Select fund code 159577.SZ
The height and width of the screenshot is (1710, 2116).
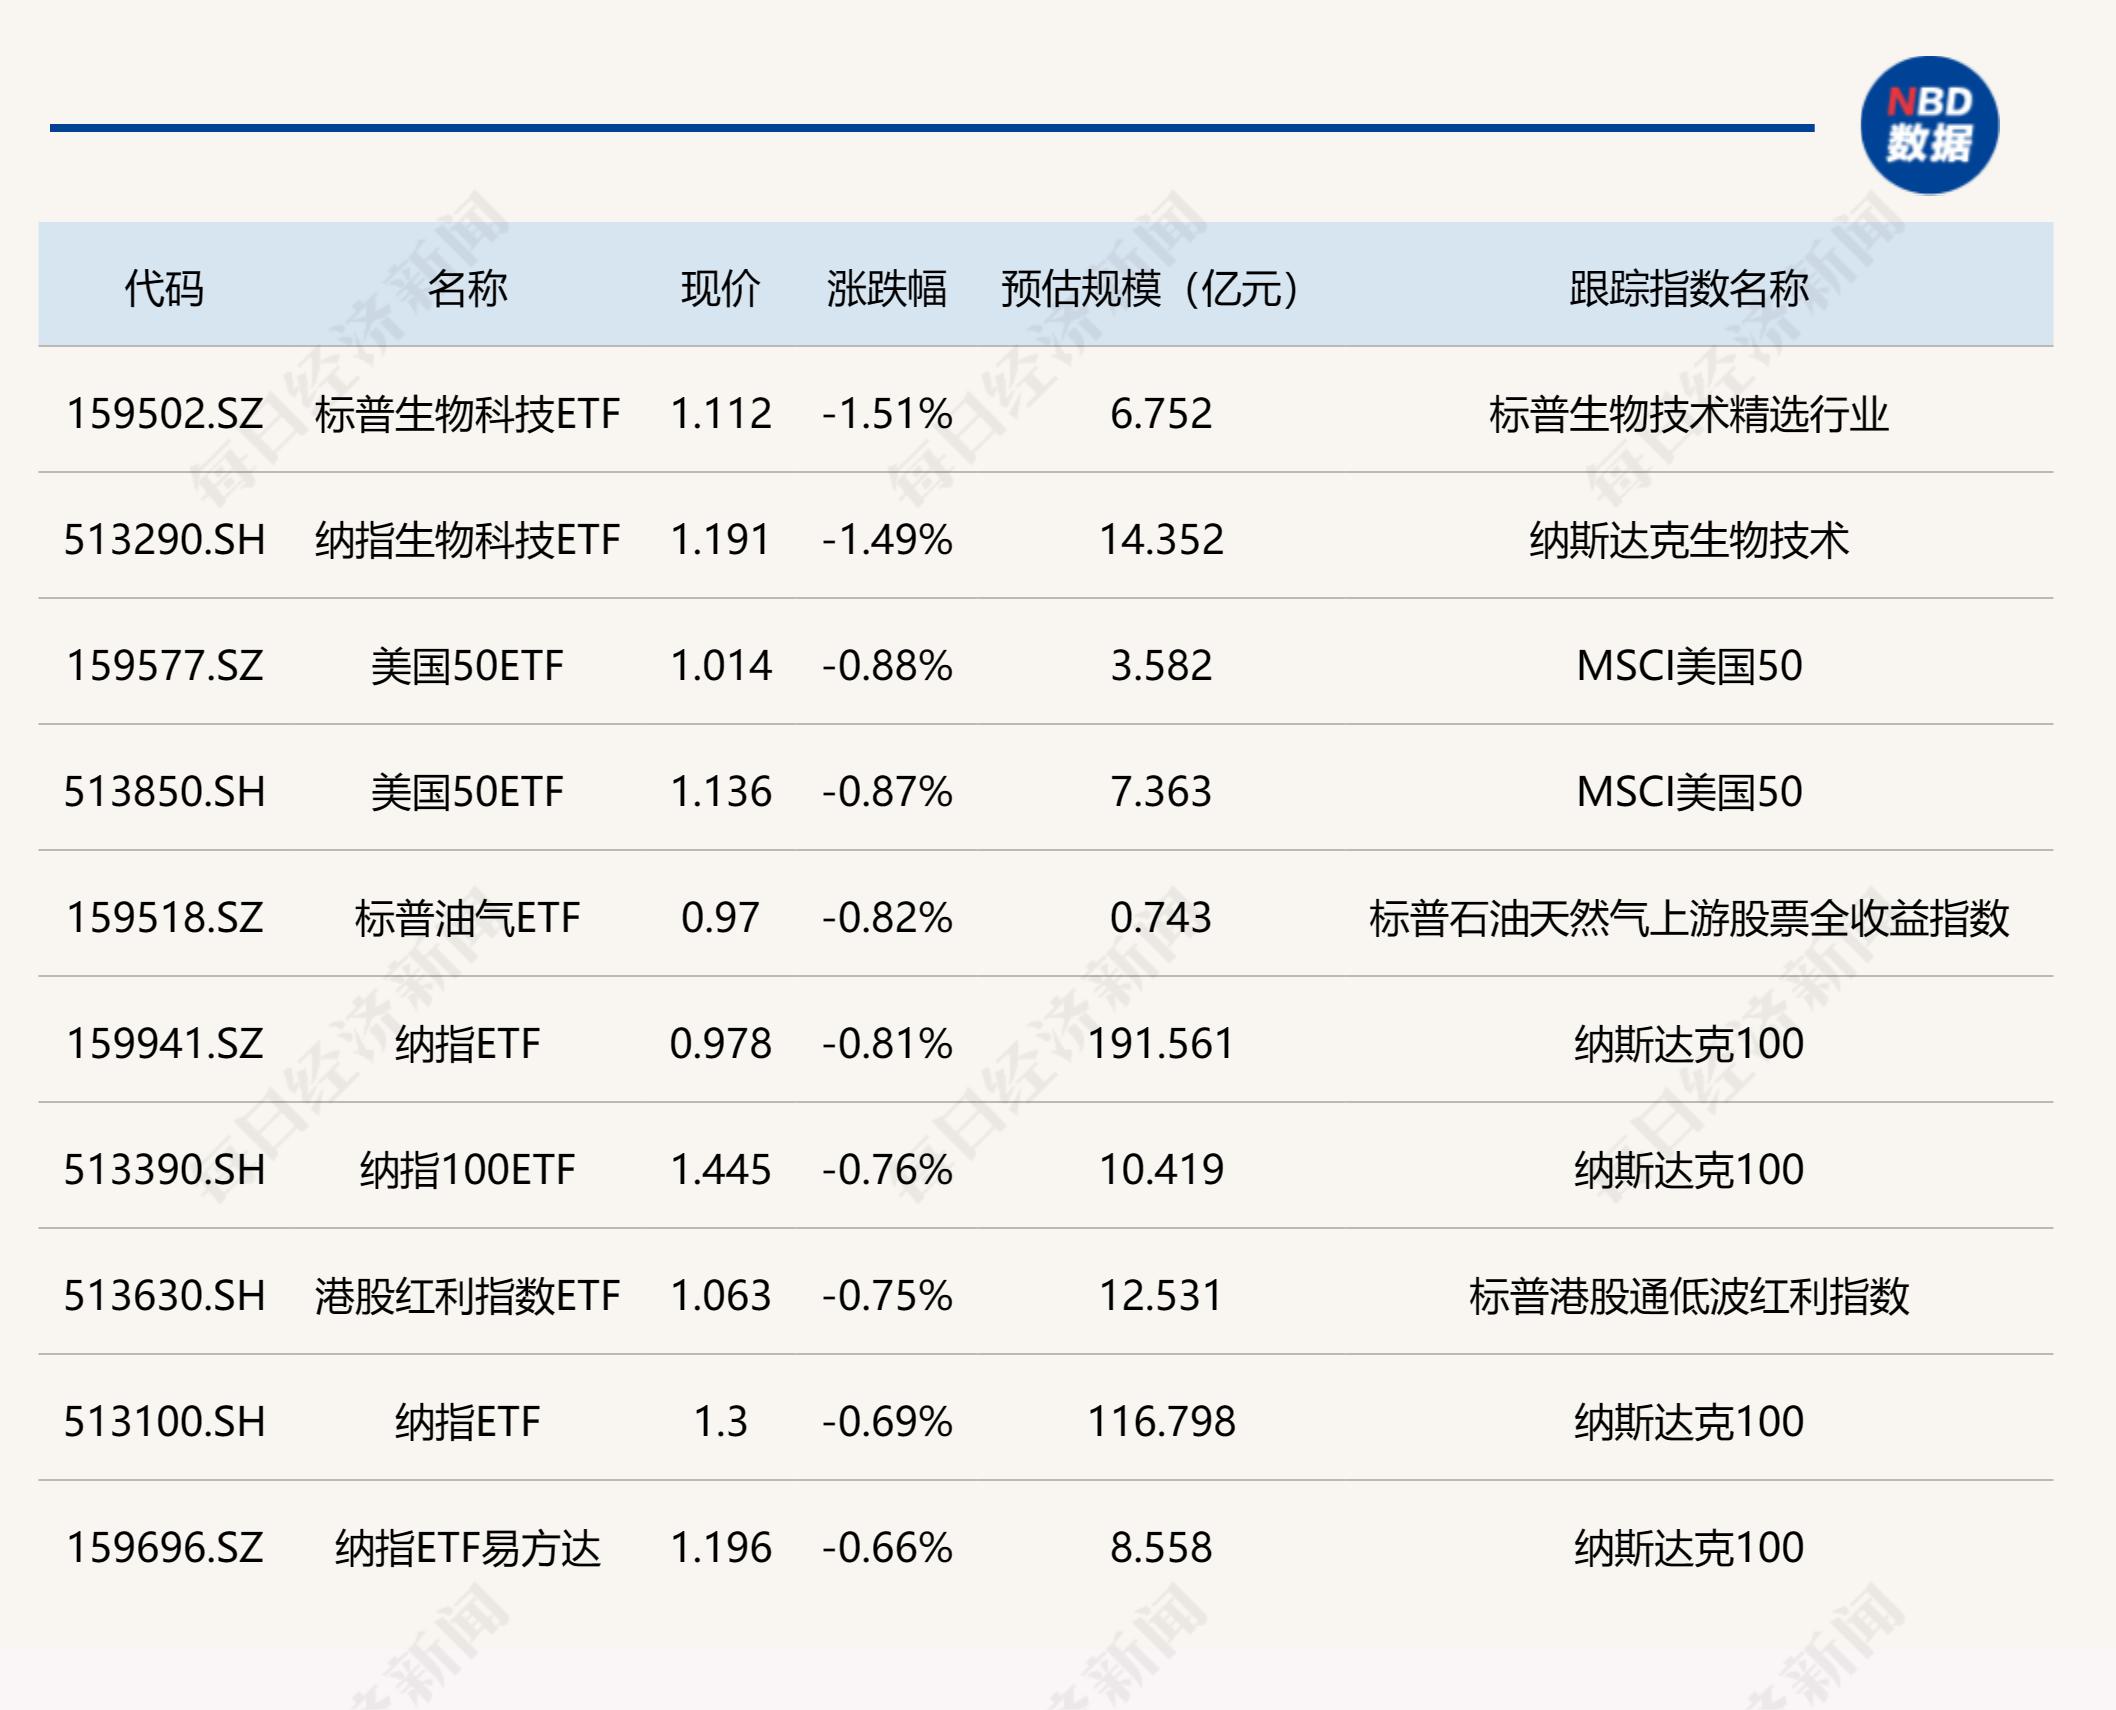click(x=165, y=666)
